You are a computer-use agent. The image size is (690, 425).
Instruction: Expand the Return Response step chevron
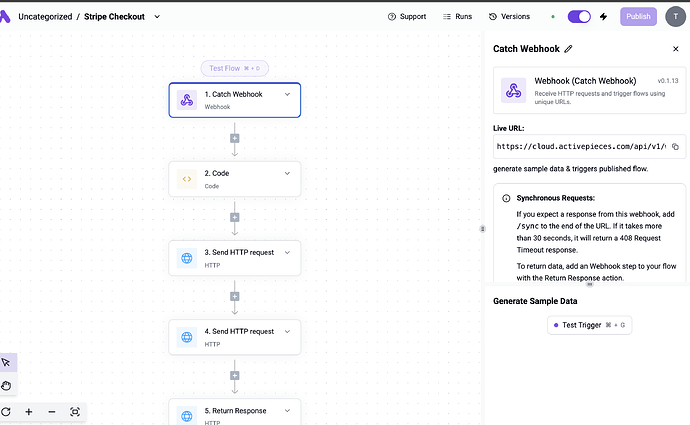pyautogui.click(x=287, y=411)
